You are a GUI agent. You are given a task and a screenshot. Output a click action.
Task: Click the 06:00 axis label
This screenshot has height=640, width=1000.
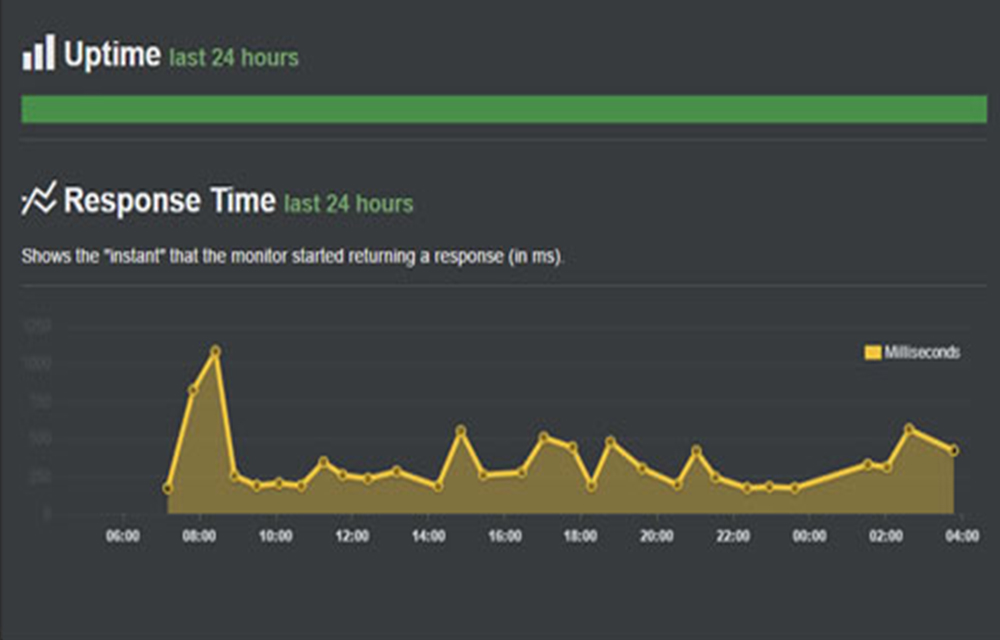pyautogui.click(x=122, y=536)
